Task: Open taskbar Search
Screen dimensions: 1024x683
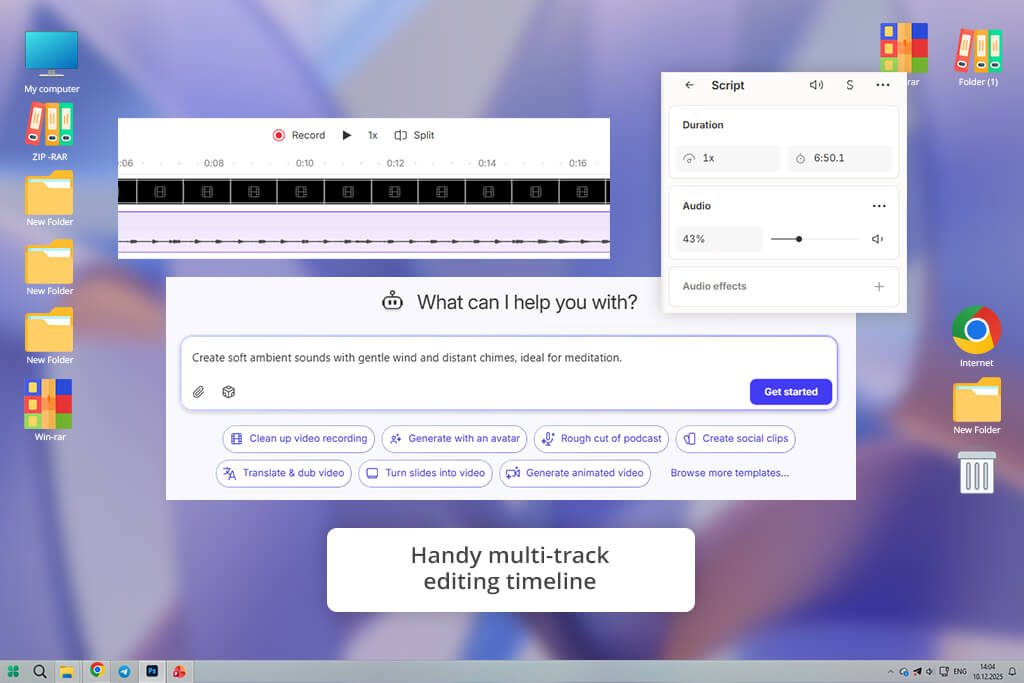Action: click(x=40, y=671)
